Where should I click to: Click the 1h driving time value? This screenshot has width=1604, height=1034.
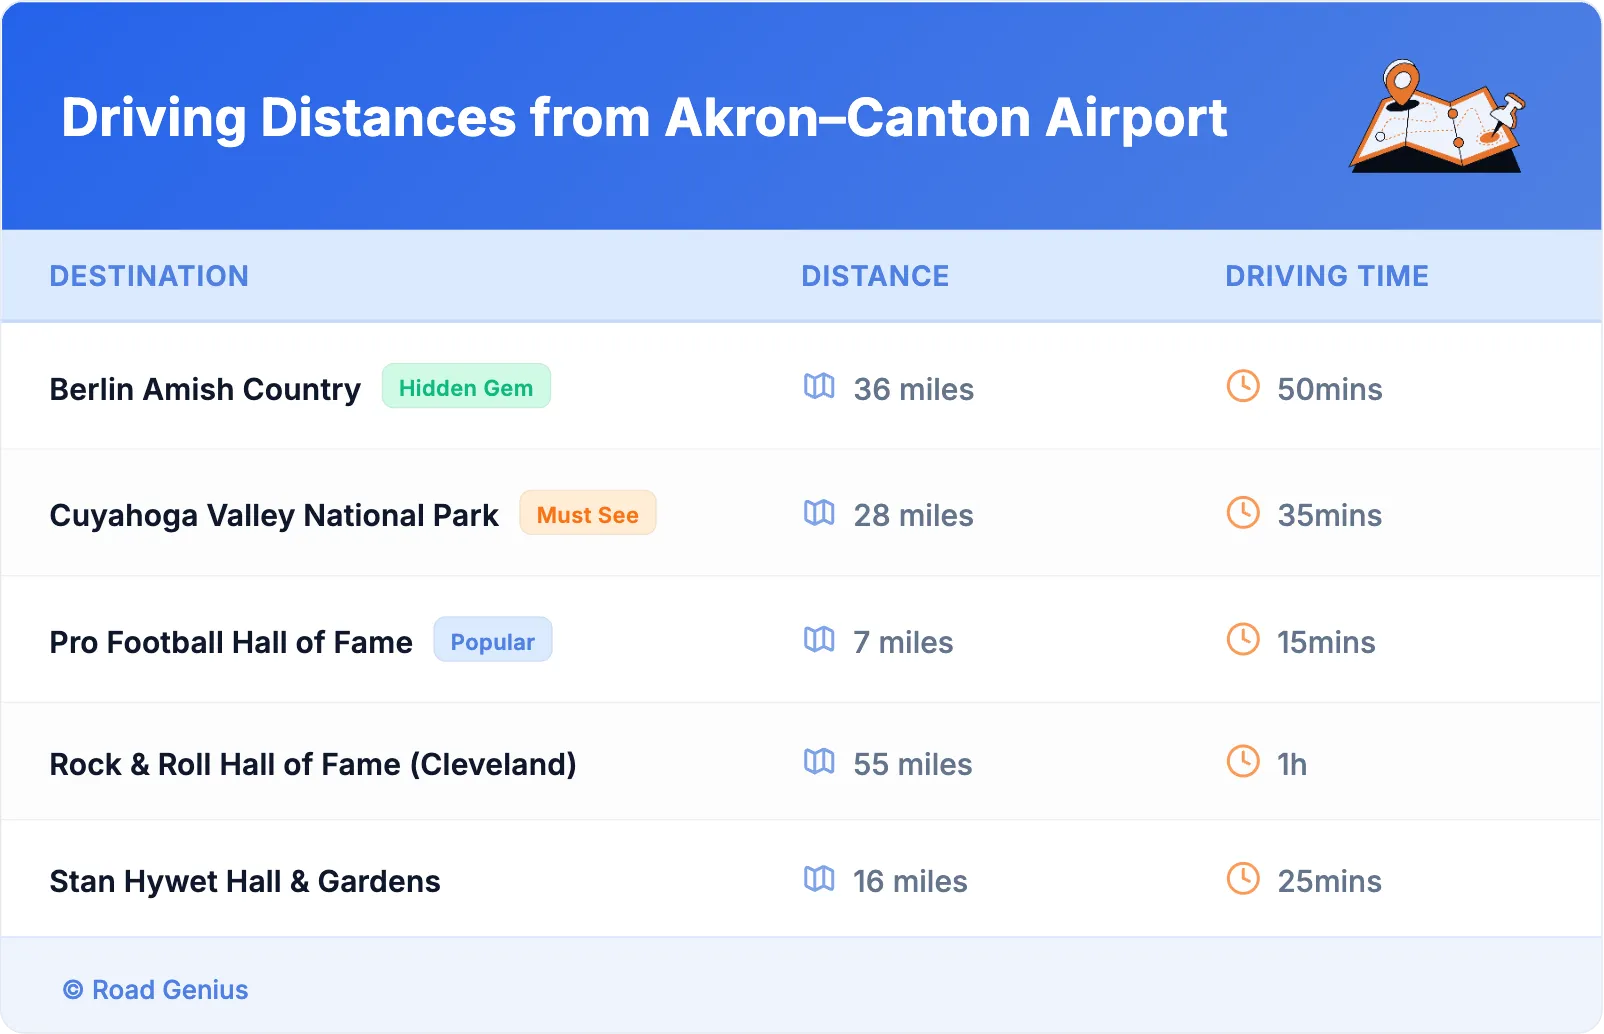[x=1292, y=764]
